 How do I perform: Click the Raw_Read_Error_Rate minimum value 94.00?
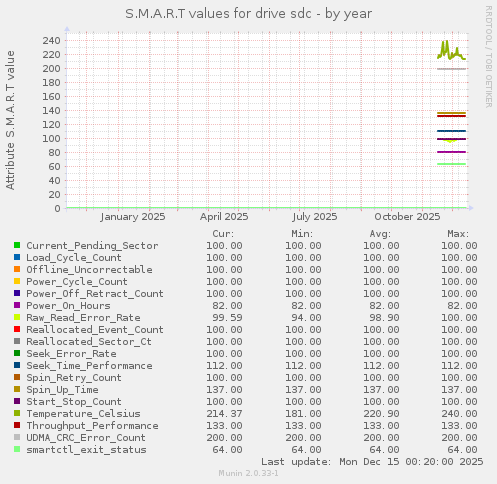[x=306, y=318]
